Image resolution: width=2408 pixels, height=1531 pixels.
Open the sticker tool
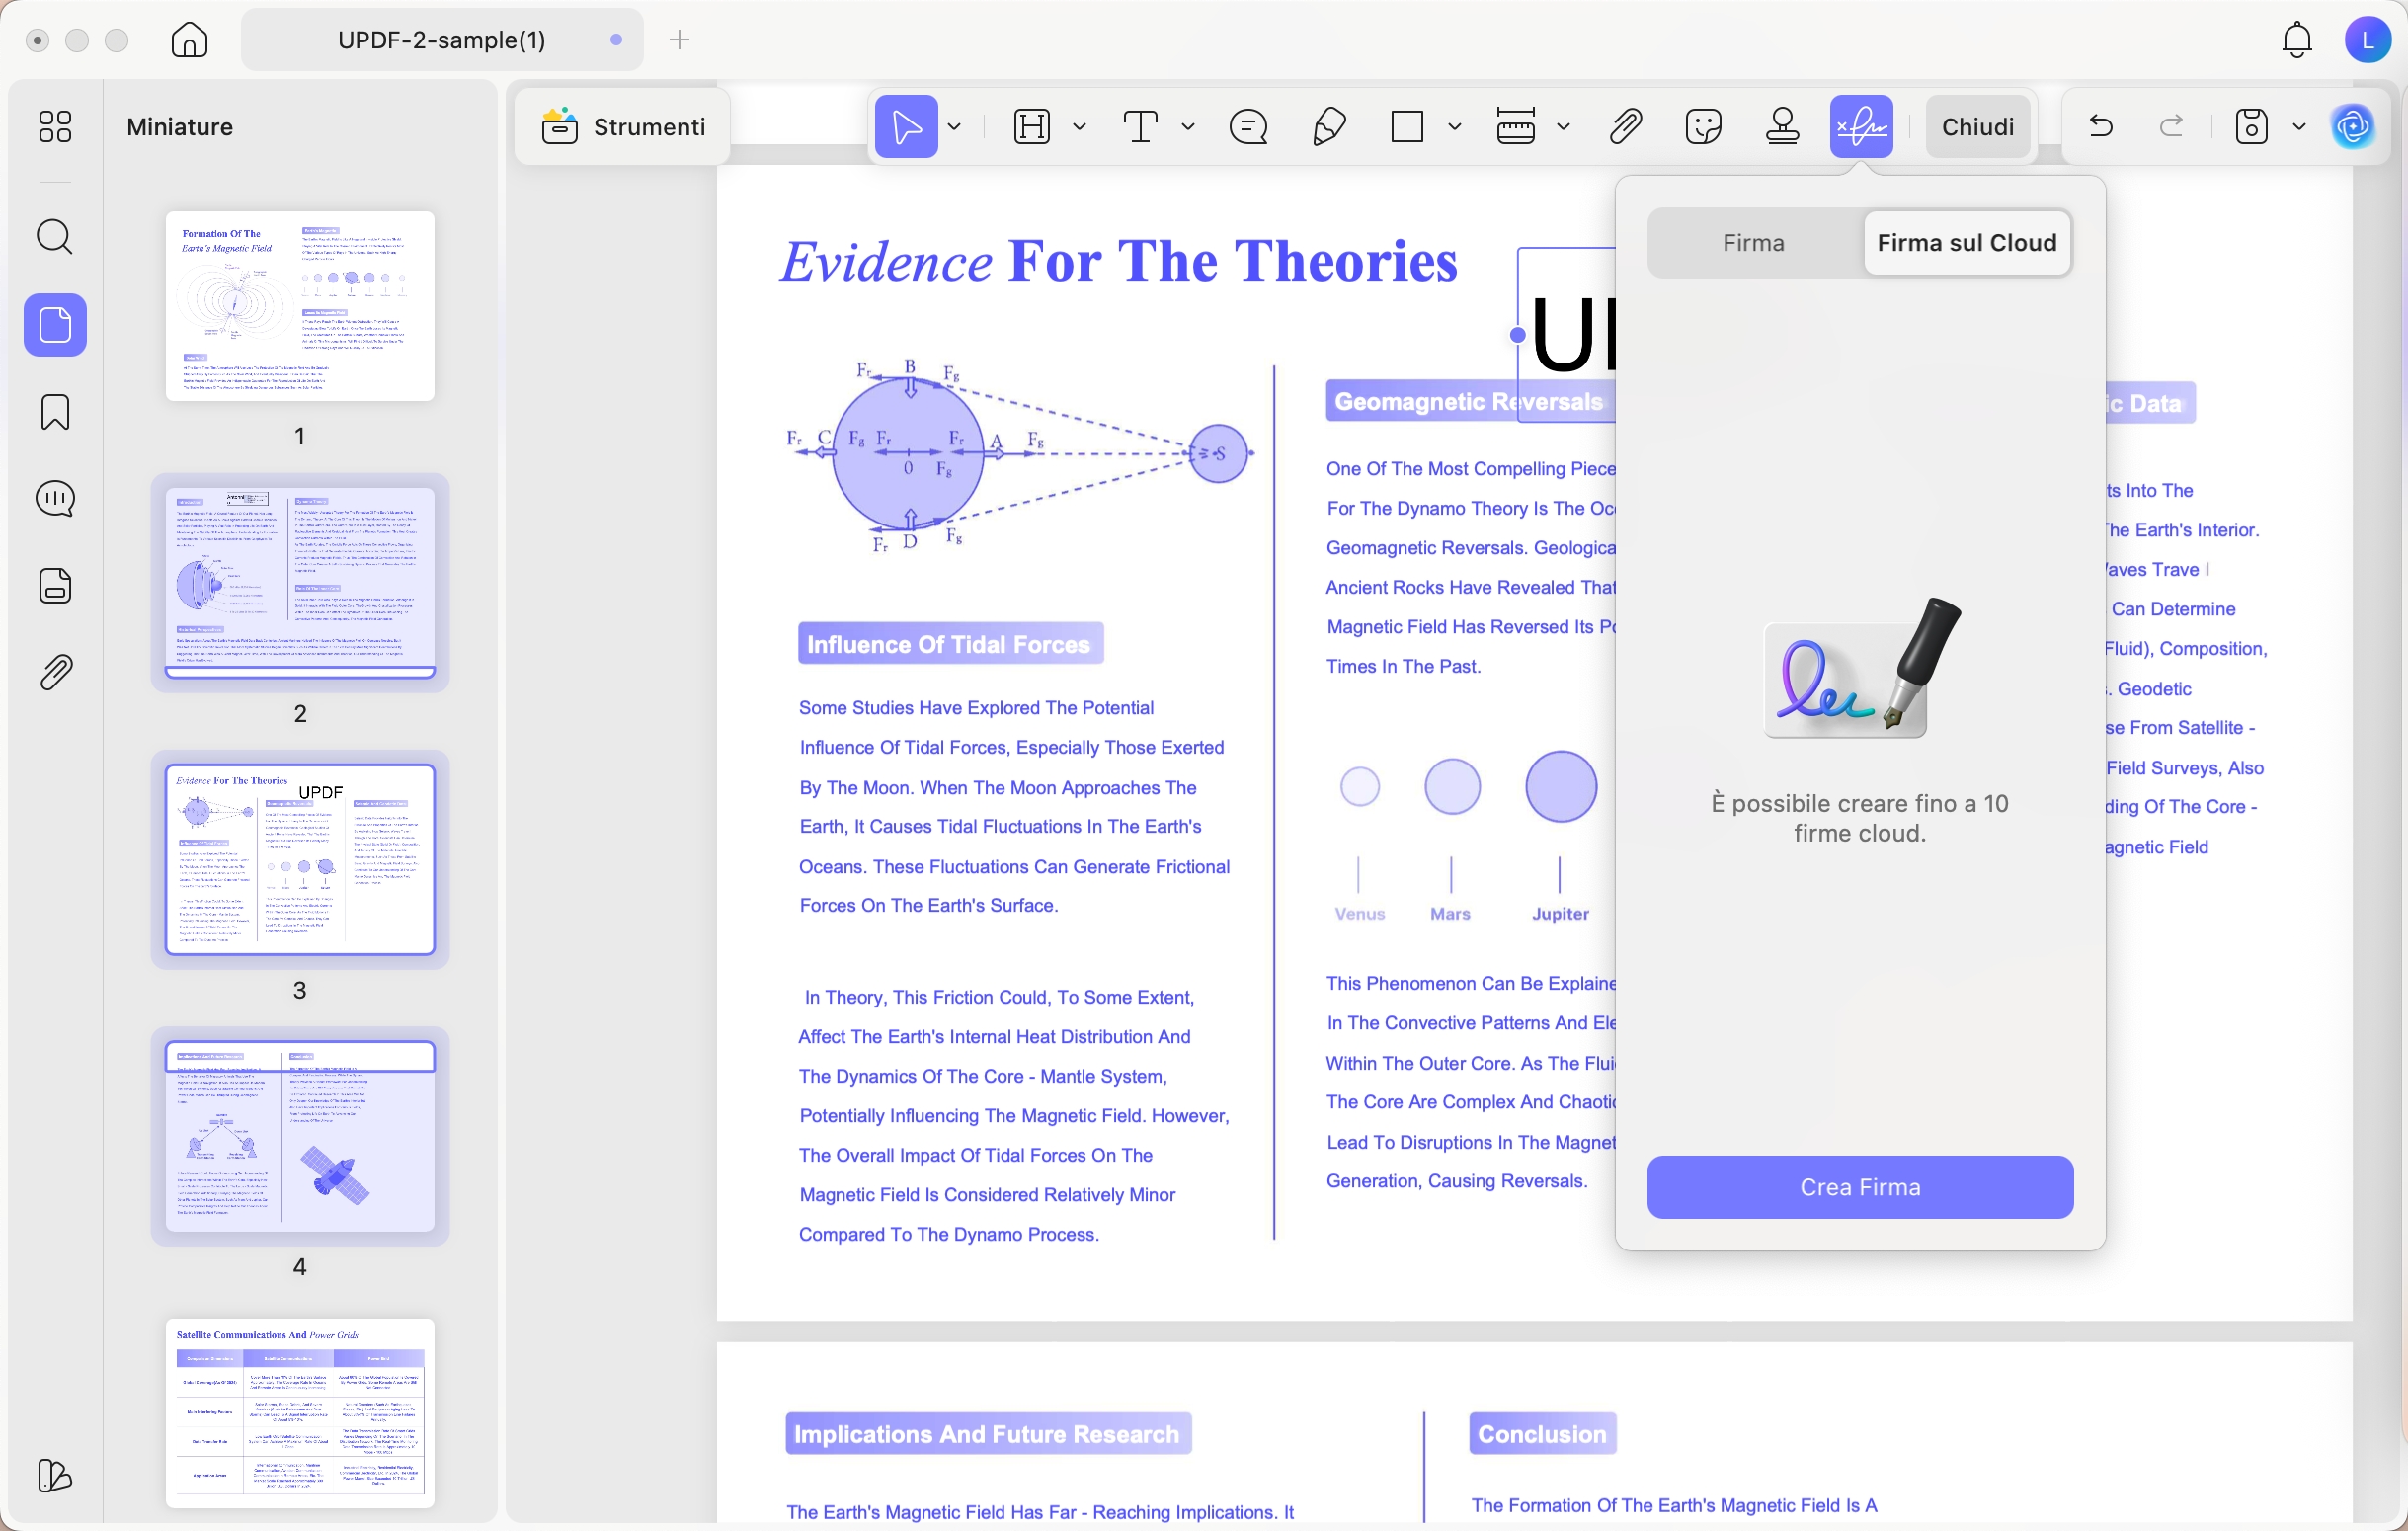[x=1704, y=127]
